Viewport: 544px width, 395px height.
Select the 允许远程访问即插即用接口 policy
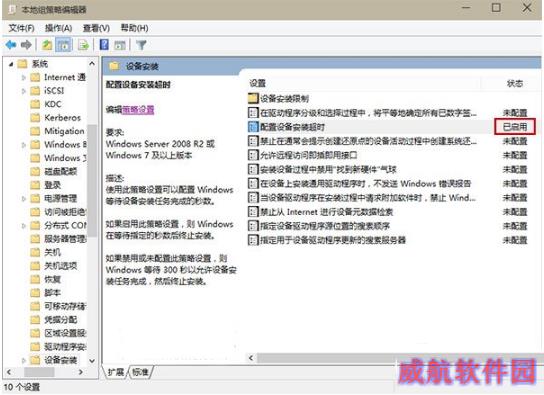pos(388,155)
